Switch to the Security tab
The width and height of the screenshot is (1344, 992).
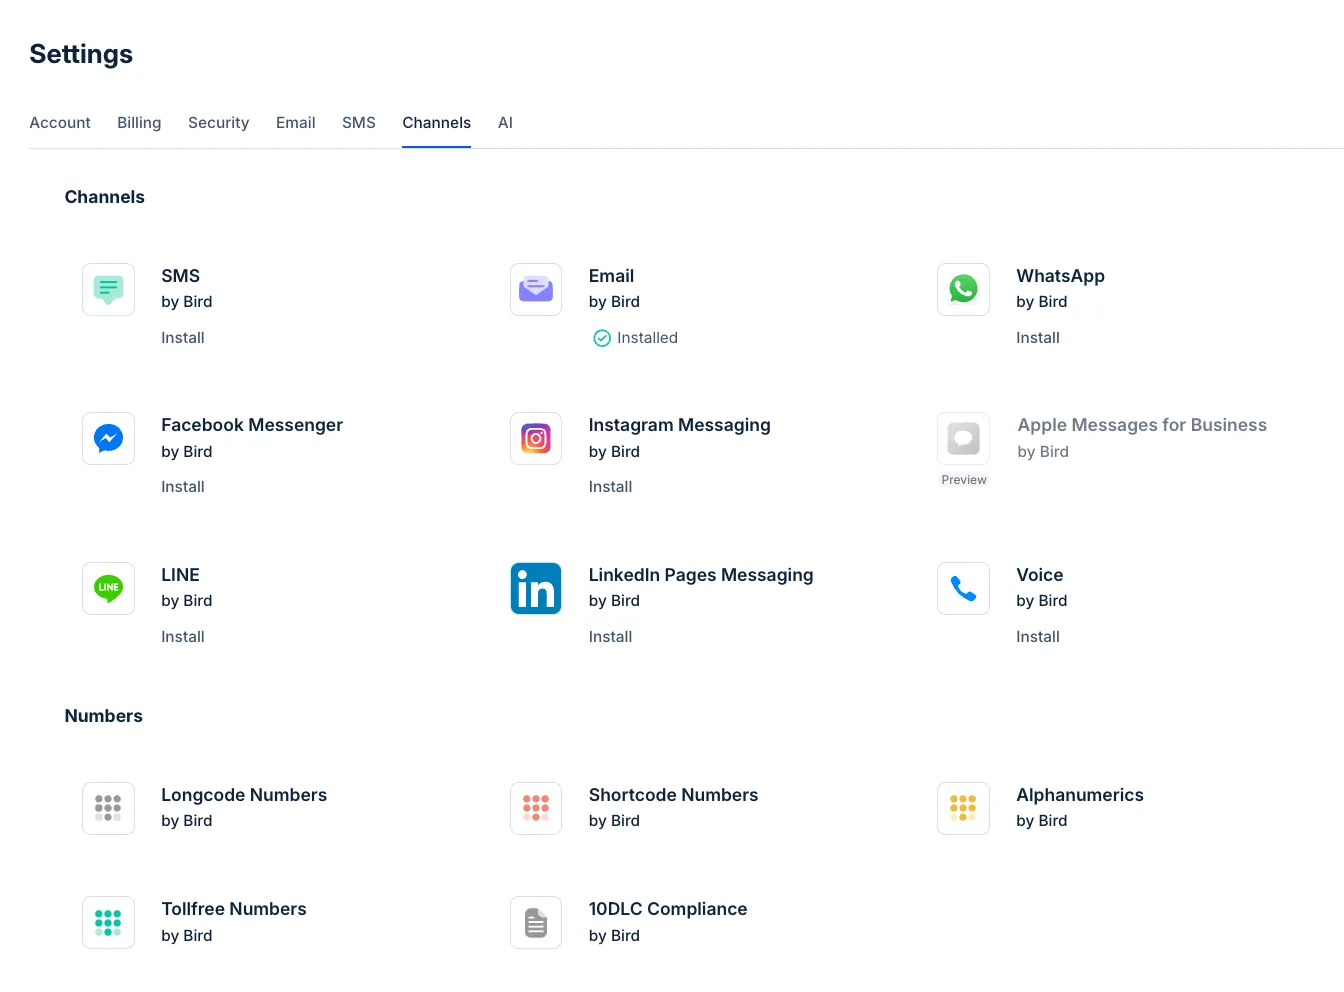coord(218,122)
